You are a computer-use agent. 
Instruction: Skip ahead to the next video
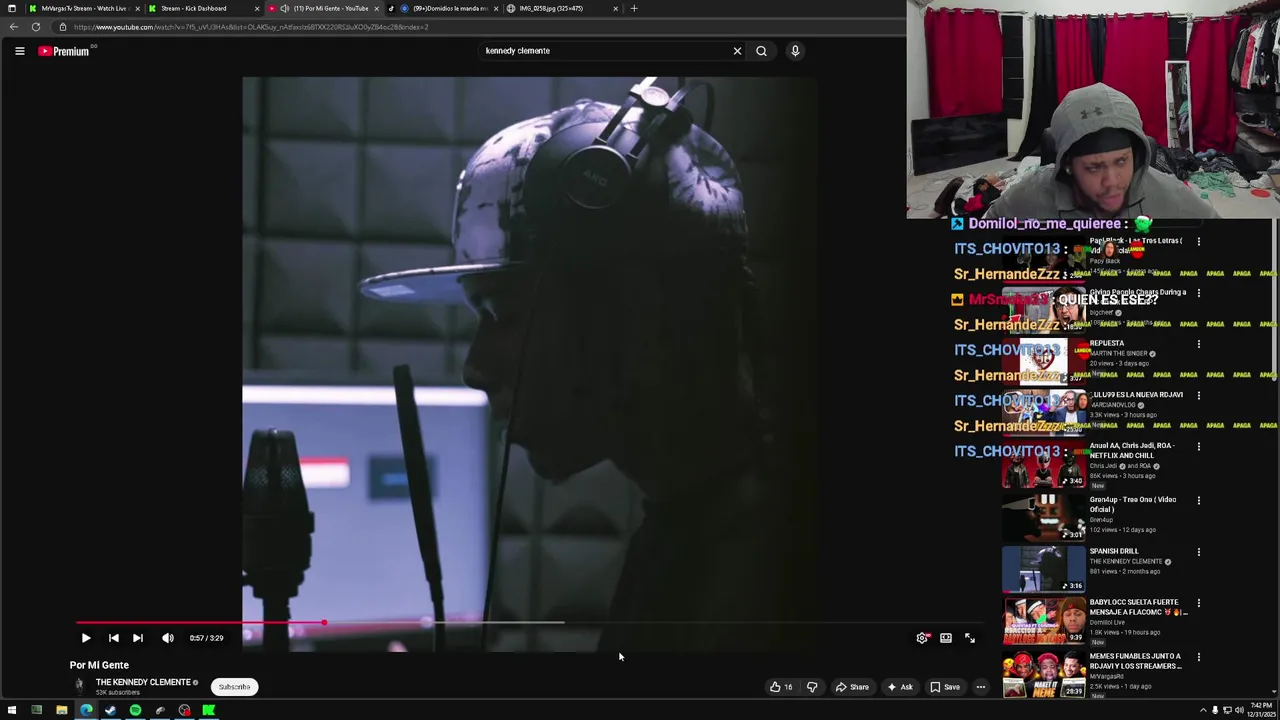point(138,638)
